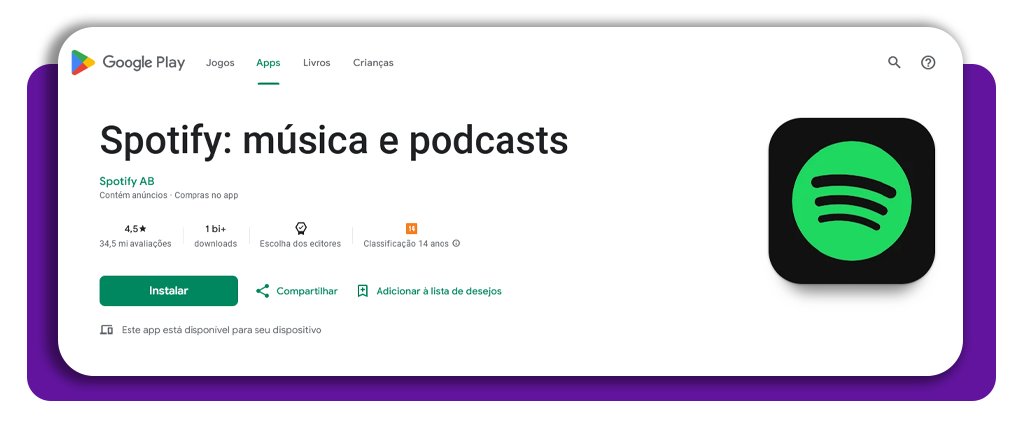Click the Compras no app text

tap(206, 195)
